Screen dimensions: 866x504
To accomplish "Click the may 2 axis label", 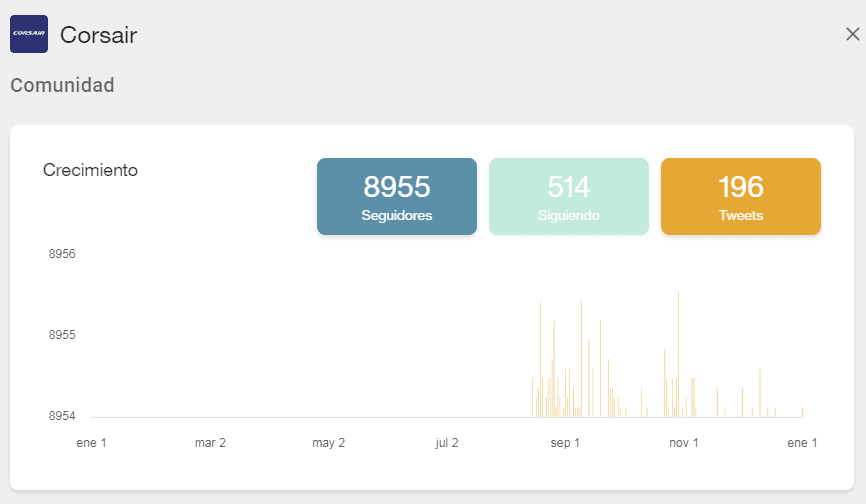I will 328,443.
